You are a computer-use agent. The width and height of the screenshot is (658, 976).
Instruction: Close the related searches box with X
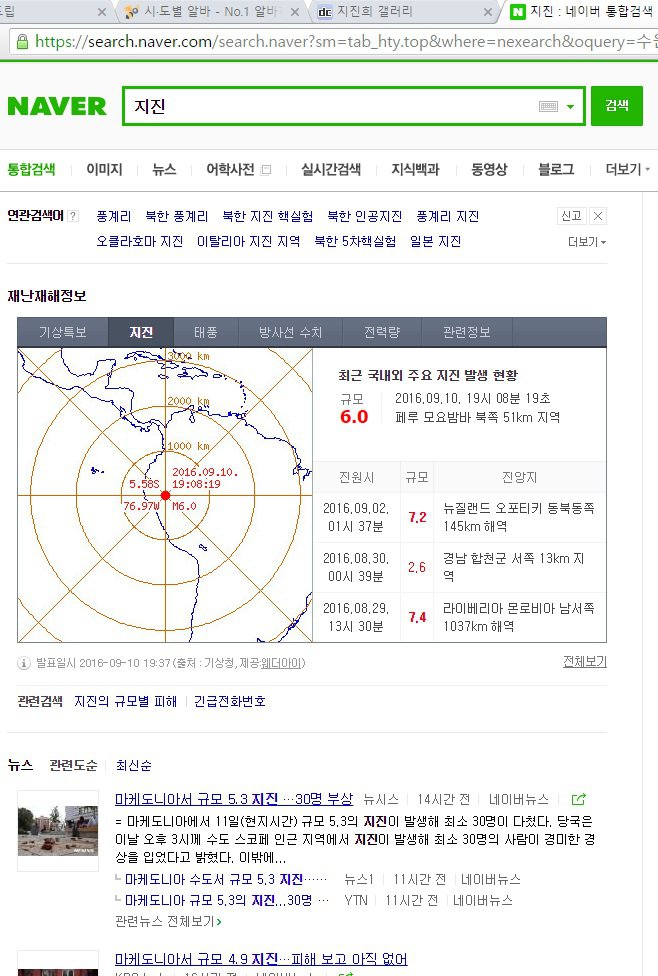[598, 216]
